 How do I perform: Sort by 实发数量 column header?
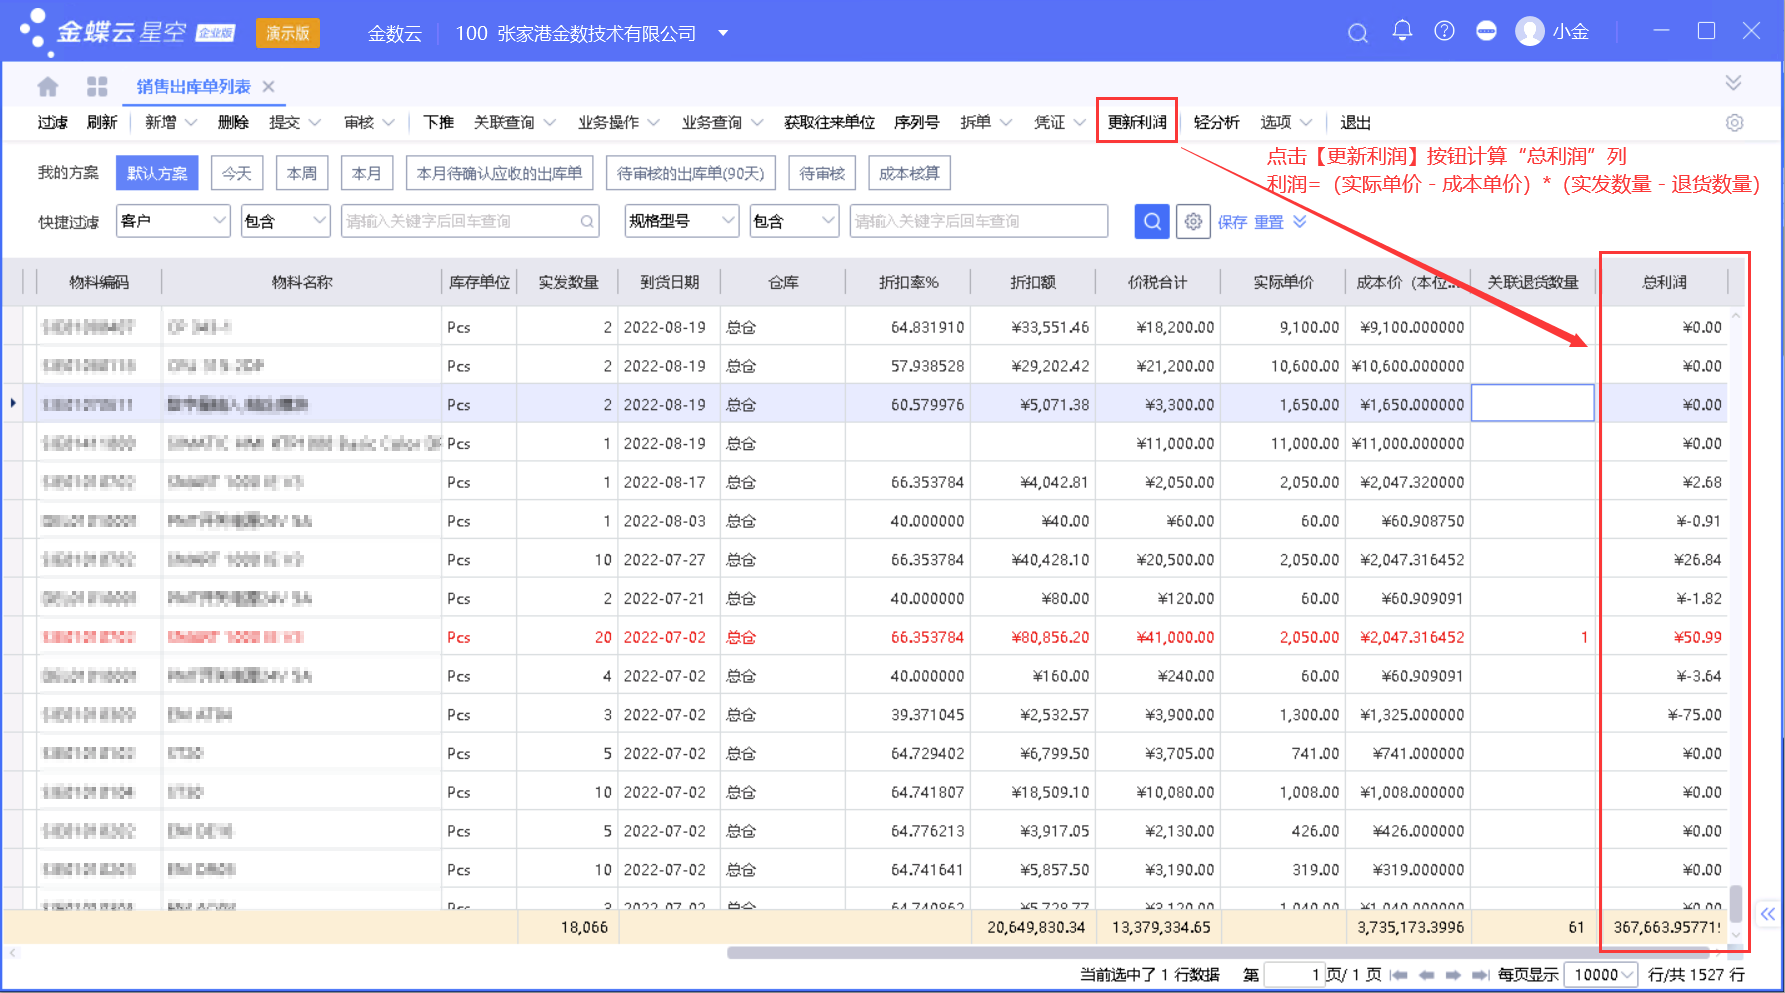[568, 282]
